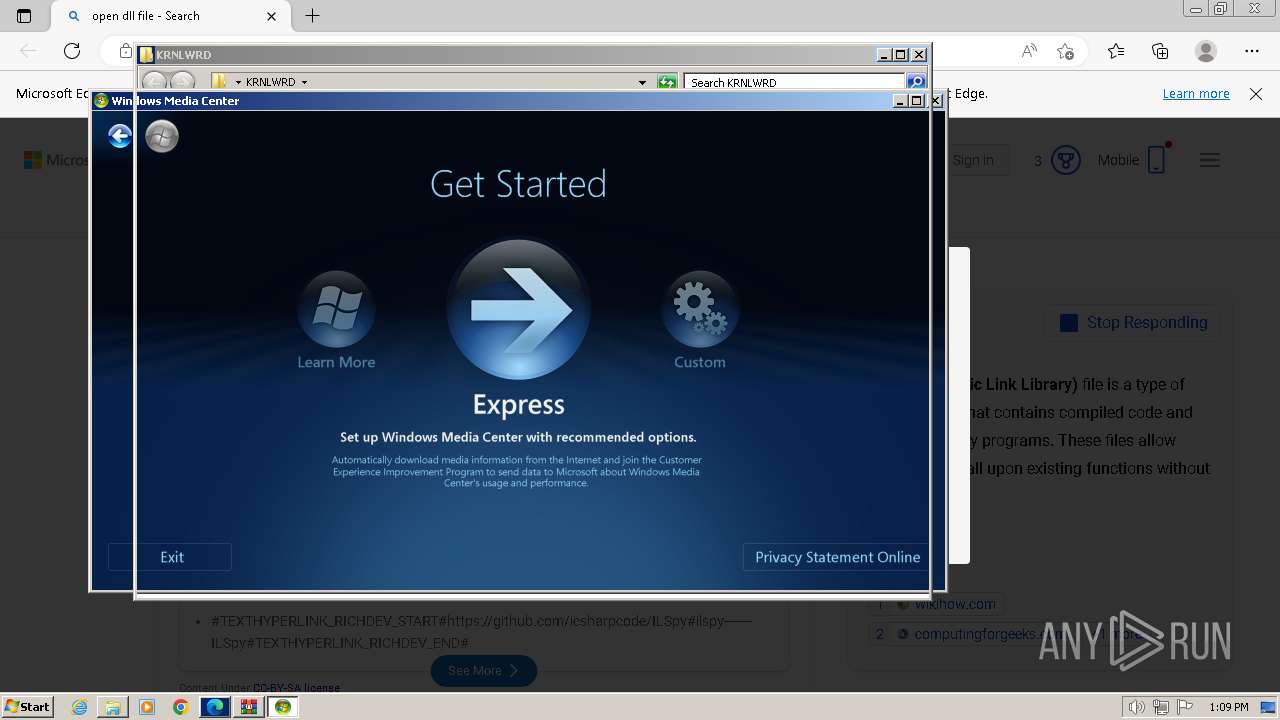This screenshot has height=720, width=1280.
Task: Open the Bing rewards medal icon
Action: click(x=1066, y=160)
